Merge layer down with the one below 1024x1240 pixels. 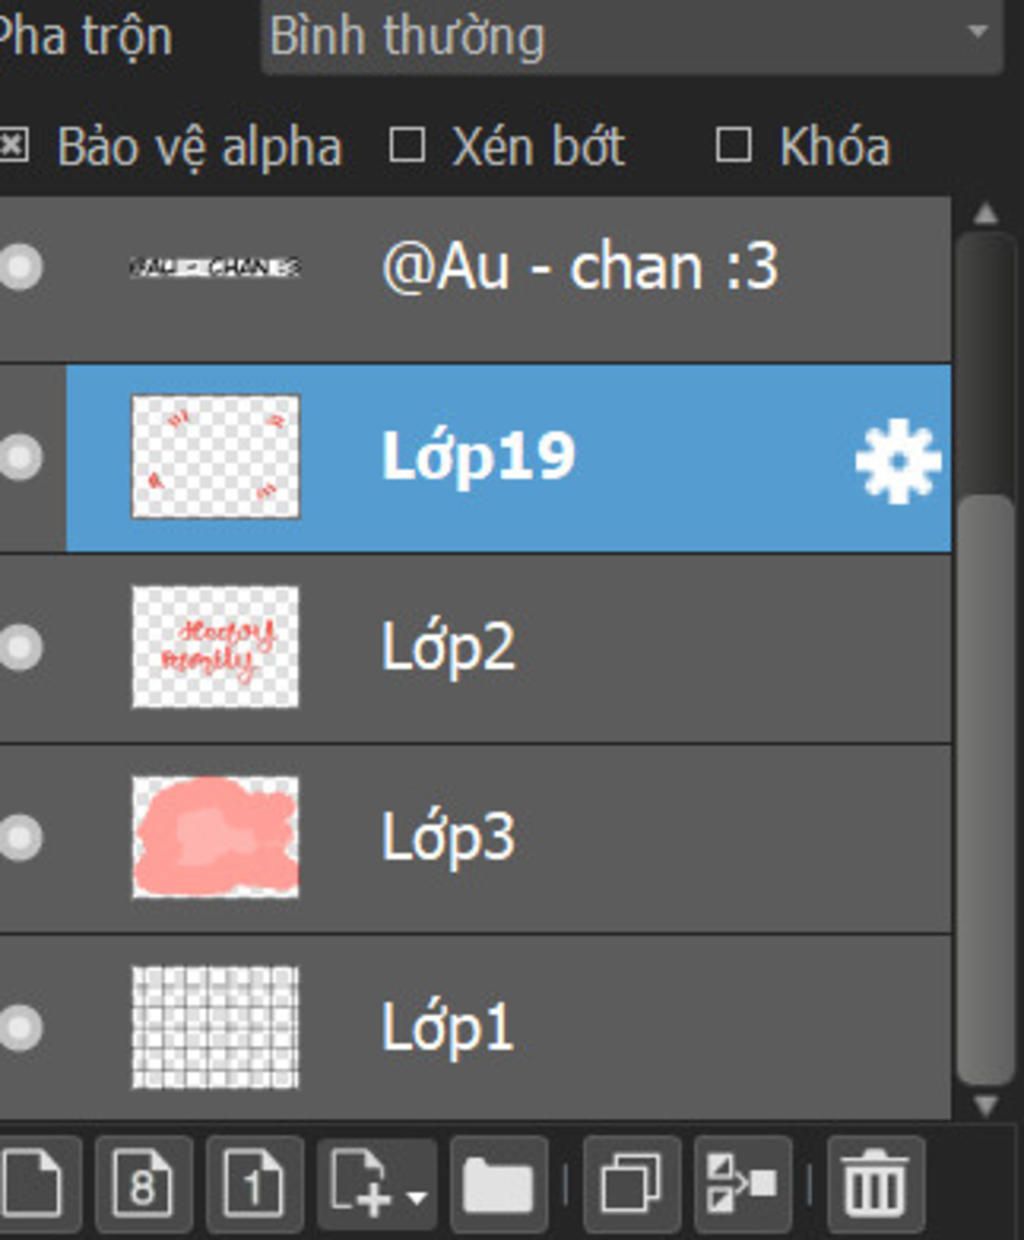point(742,1184)
